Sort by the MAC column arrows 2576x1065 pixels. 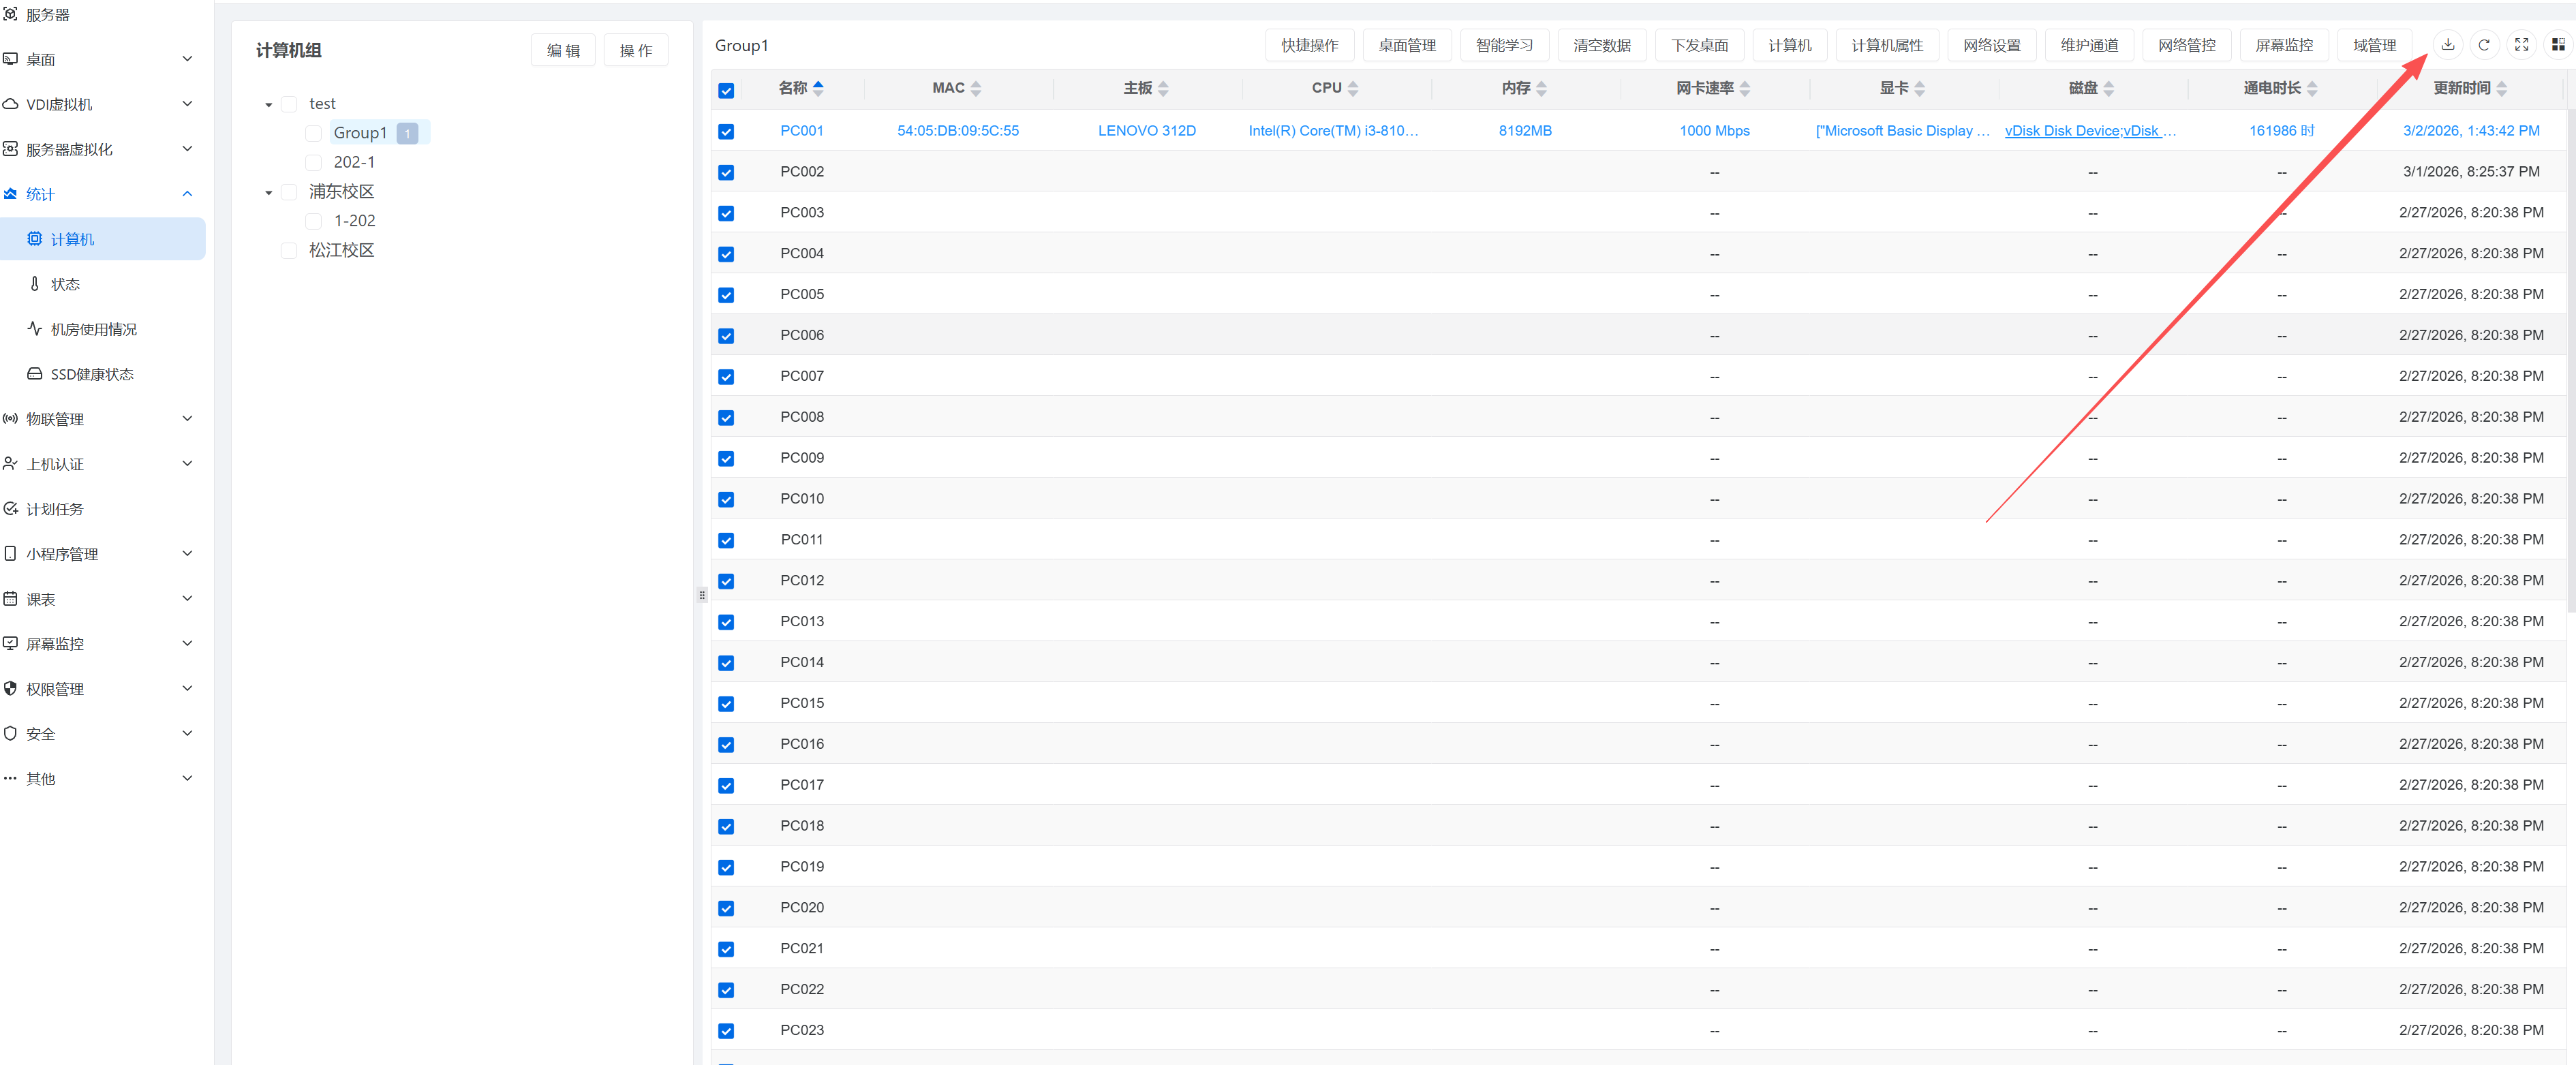point(975,89)
